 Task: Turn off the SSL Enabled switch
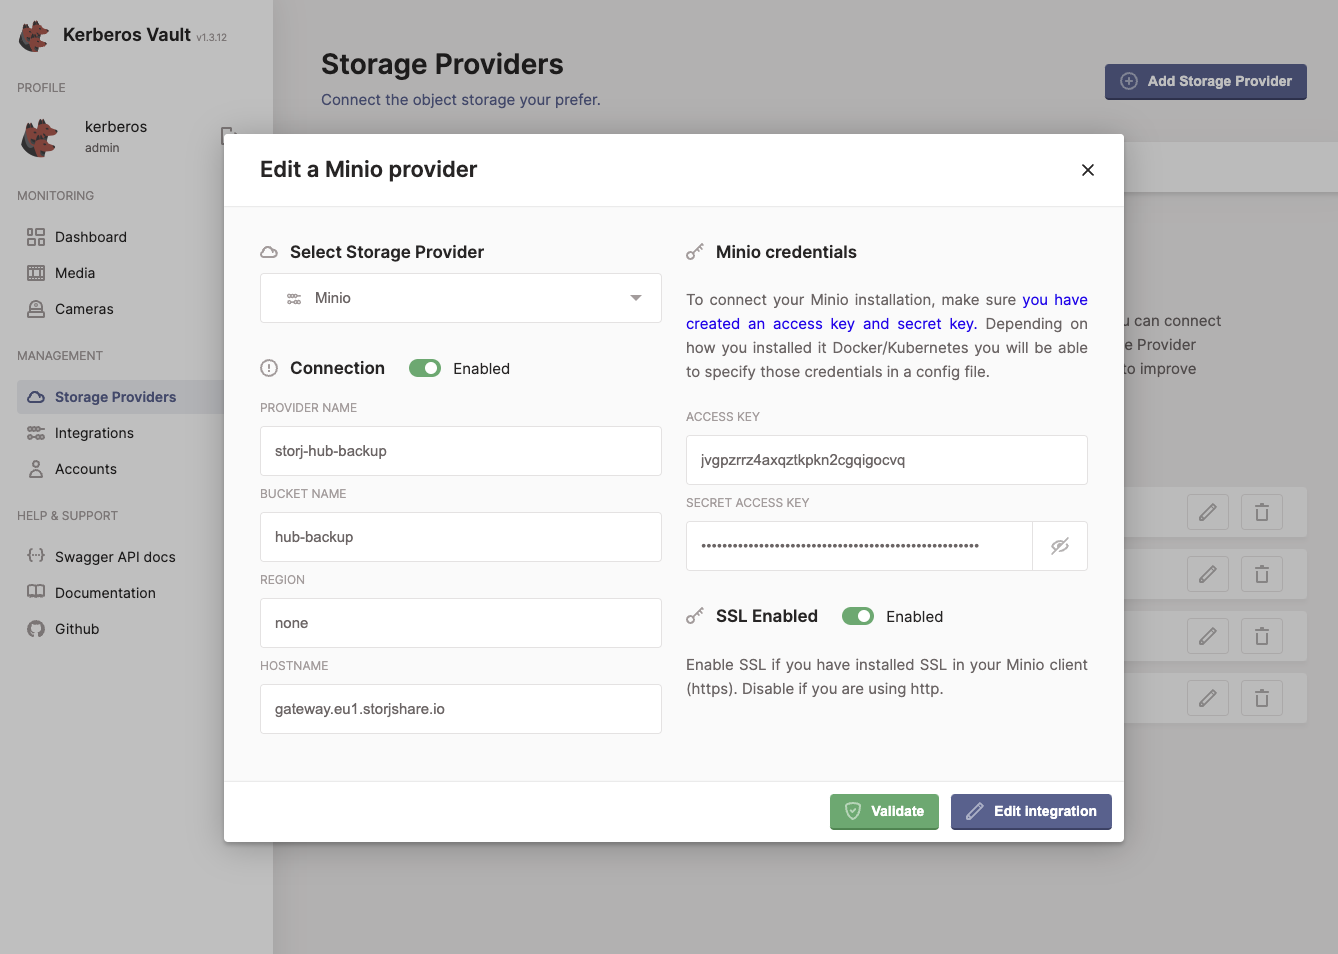point(858,616)
